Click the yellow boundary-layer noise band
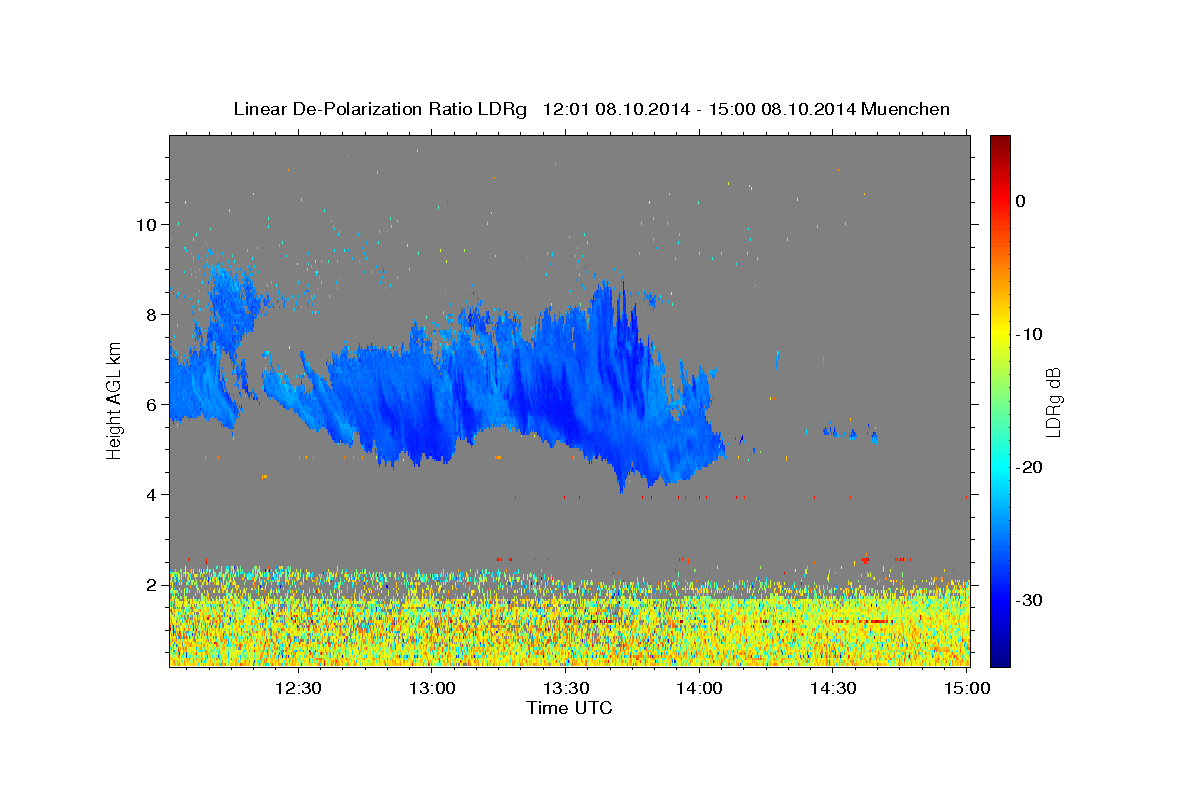 [569, 630]
